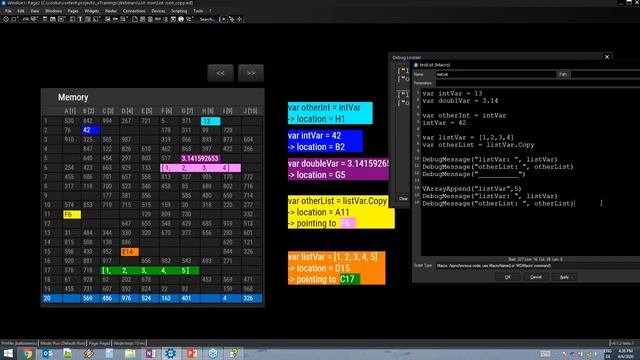Open the Widgets menu

[x=92, y=11]
